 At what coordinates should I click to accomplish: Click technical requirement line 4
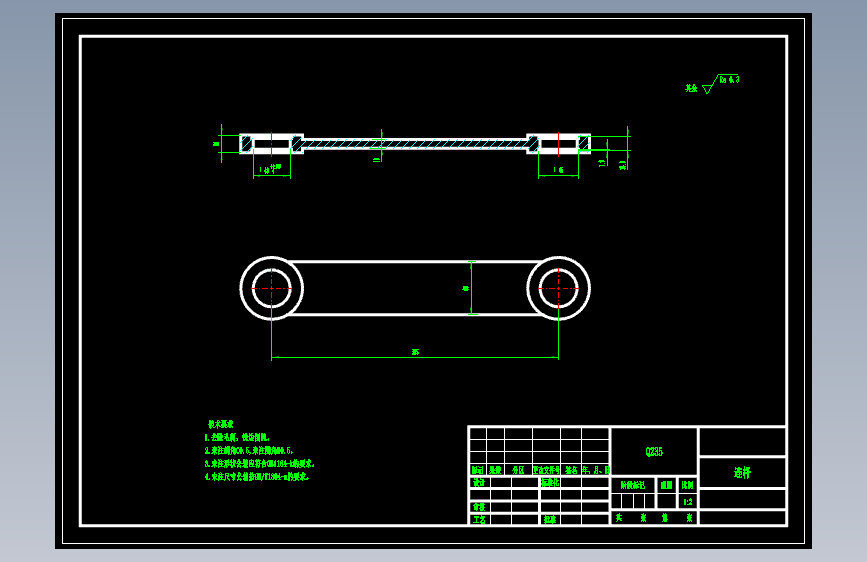(x=257, y=476)
